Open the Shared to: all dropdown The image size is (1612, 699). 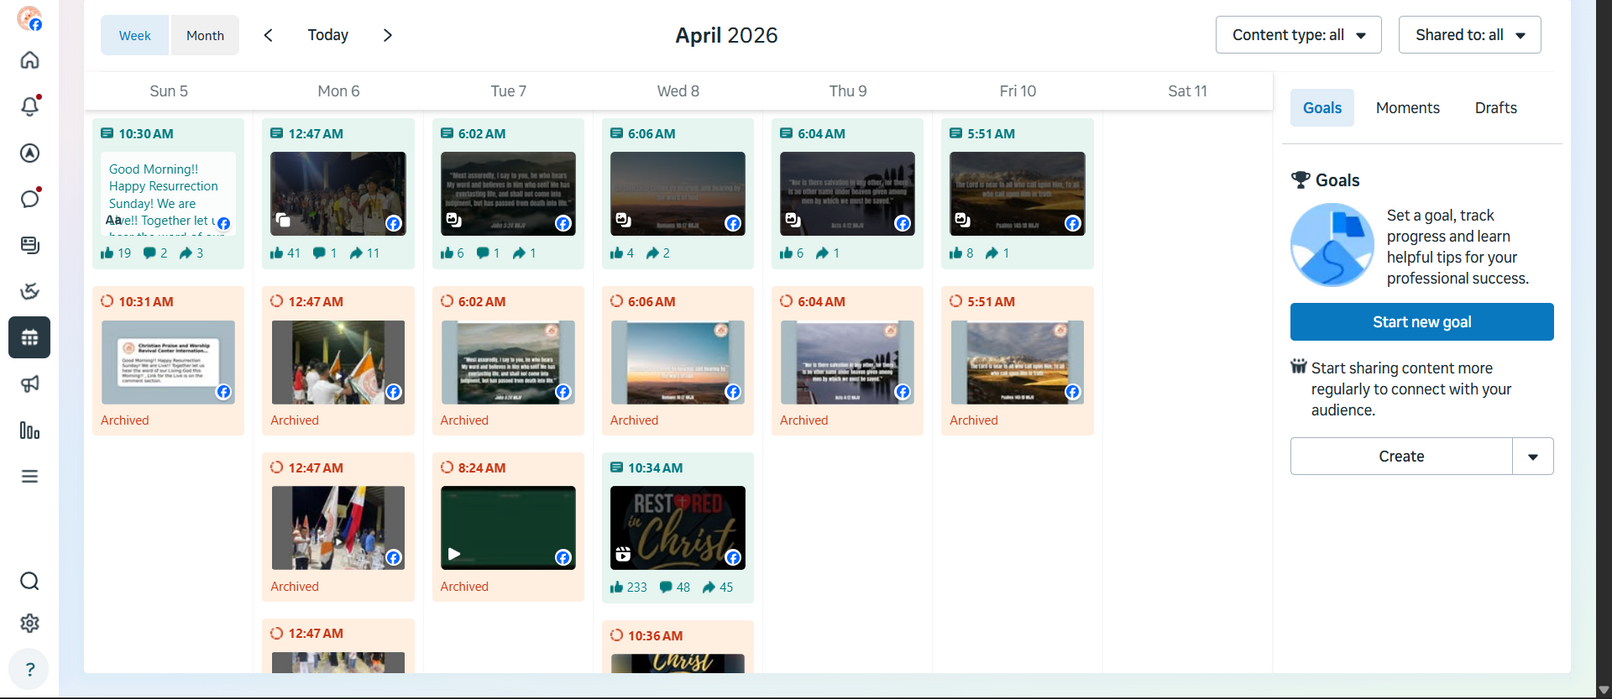(1470, 35)
